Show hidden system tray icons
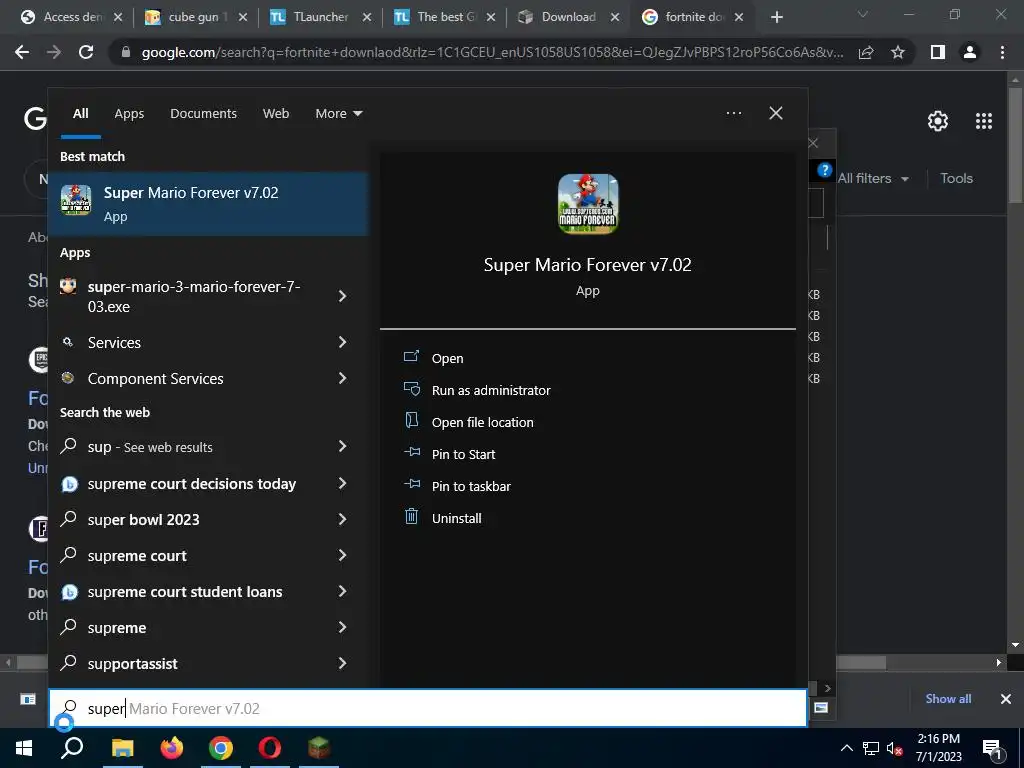 click(846, 748)
